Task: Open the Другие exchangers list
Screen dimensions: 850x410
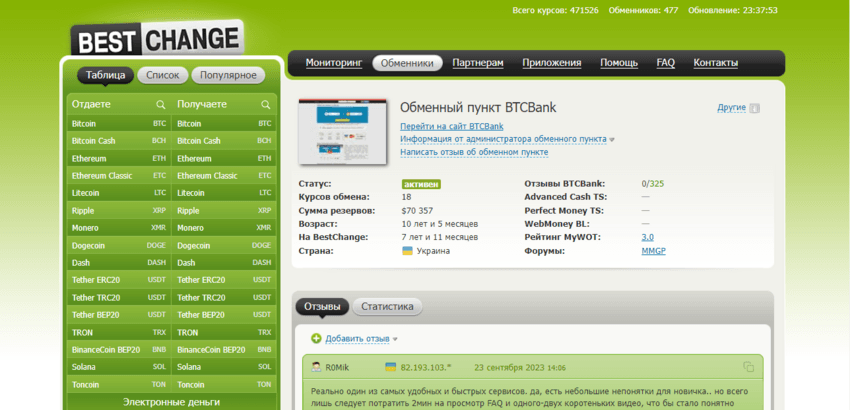Action: coord(731,108)
